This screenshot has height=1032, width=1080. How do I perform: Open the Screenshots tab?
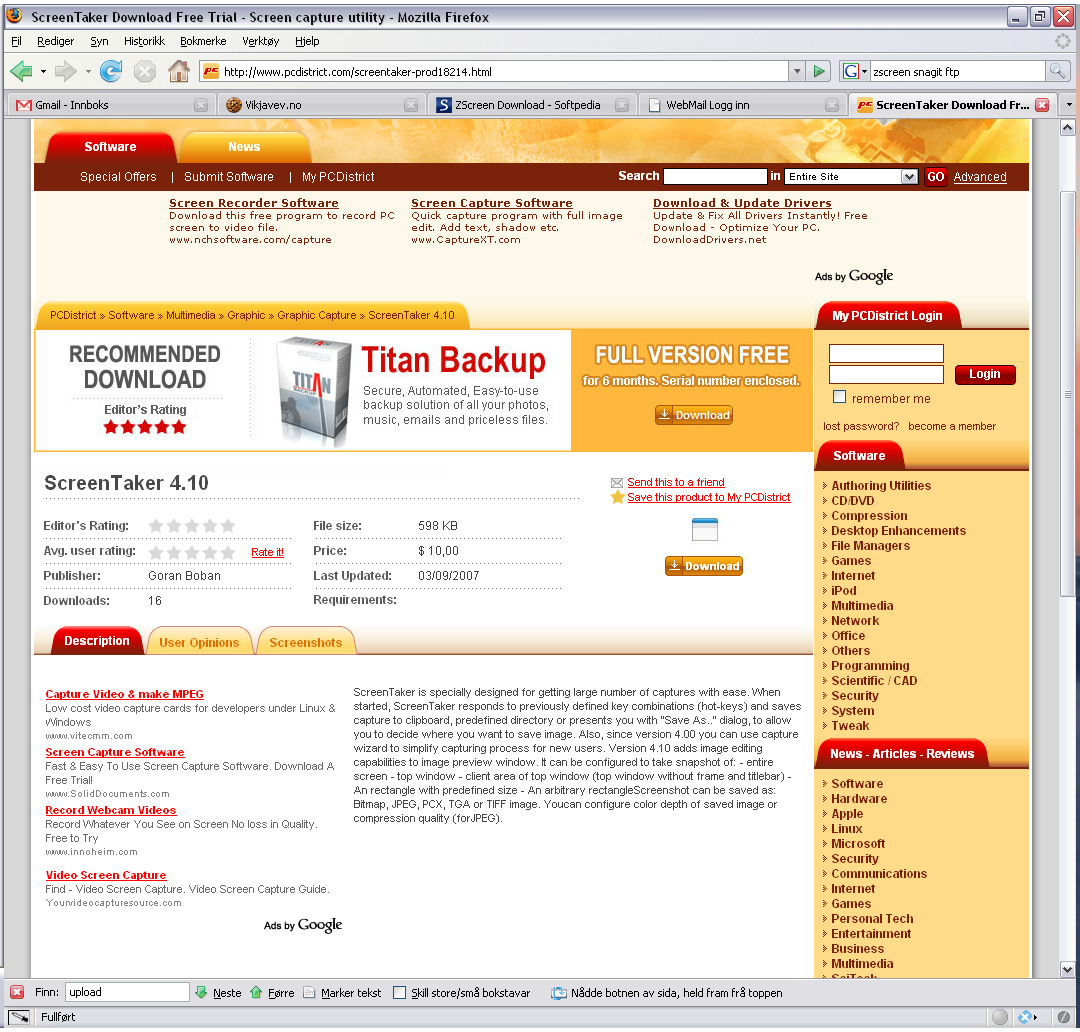(305, 642)
